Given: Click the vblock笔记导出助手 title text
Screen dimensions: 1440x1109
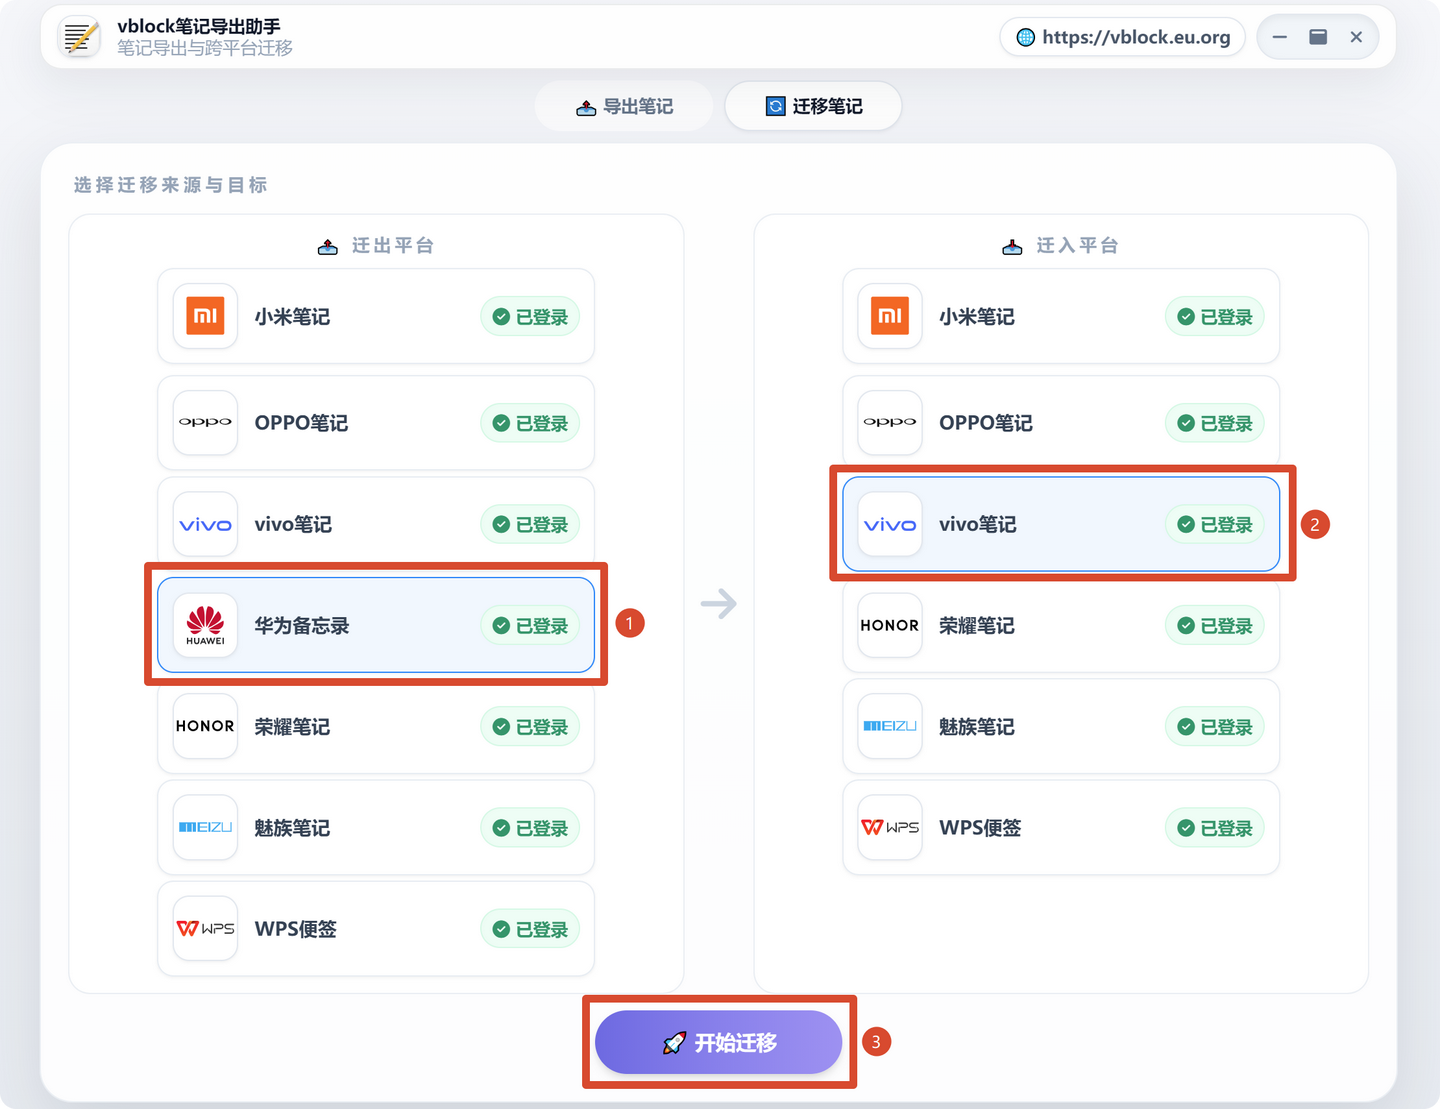Looking at the screenshot, I should point(199,26).
